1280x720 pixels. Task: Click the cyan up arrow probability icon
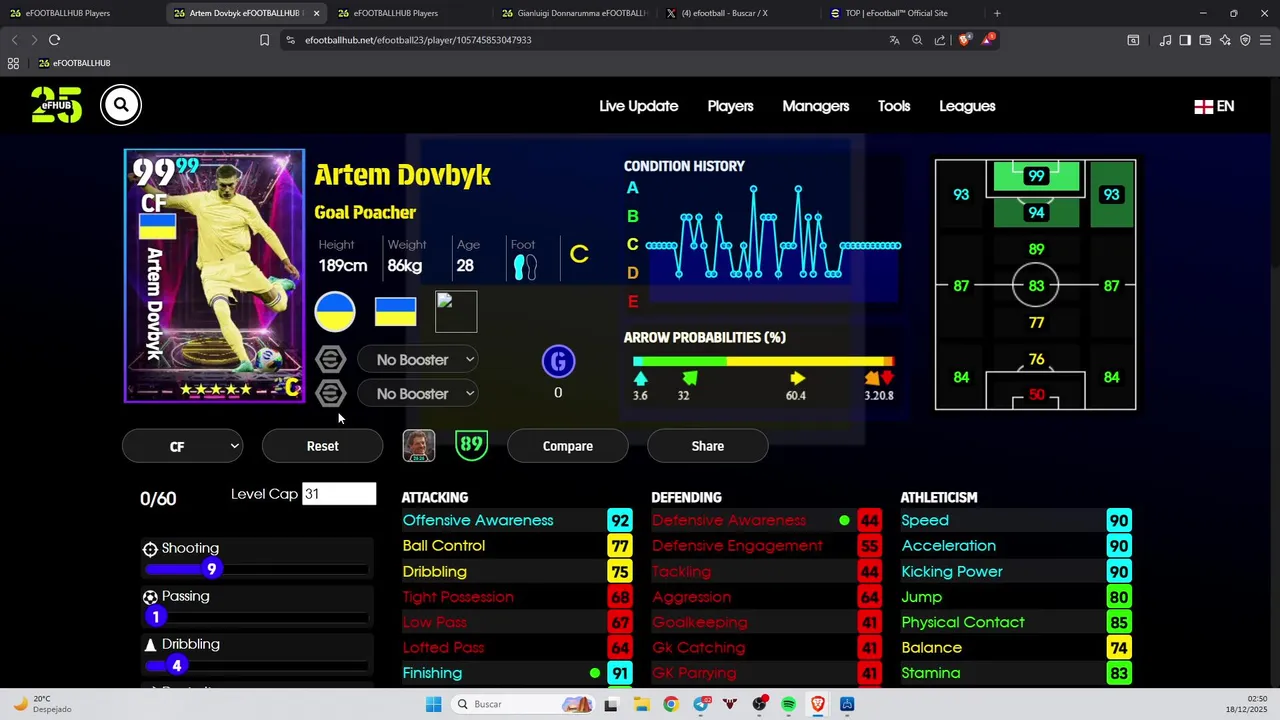coord(641,378)
